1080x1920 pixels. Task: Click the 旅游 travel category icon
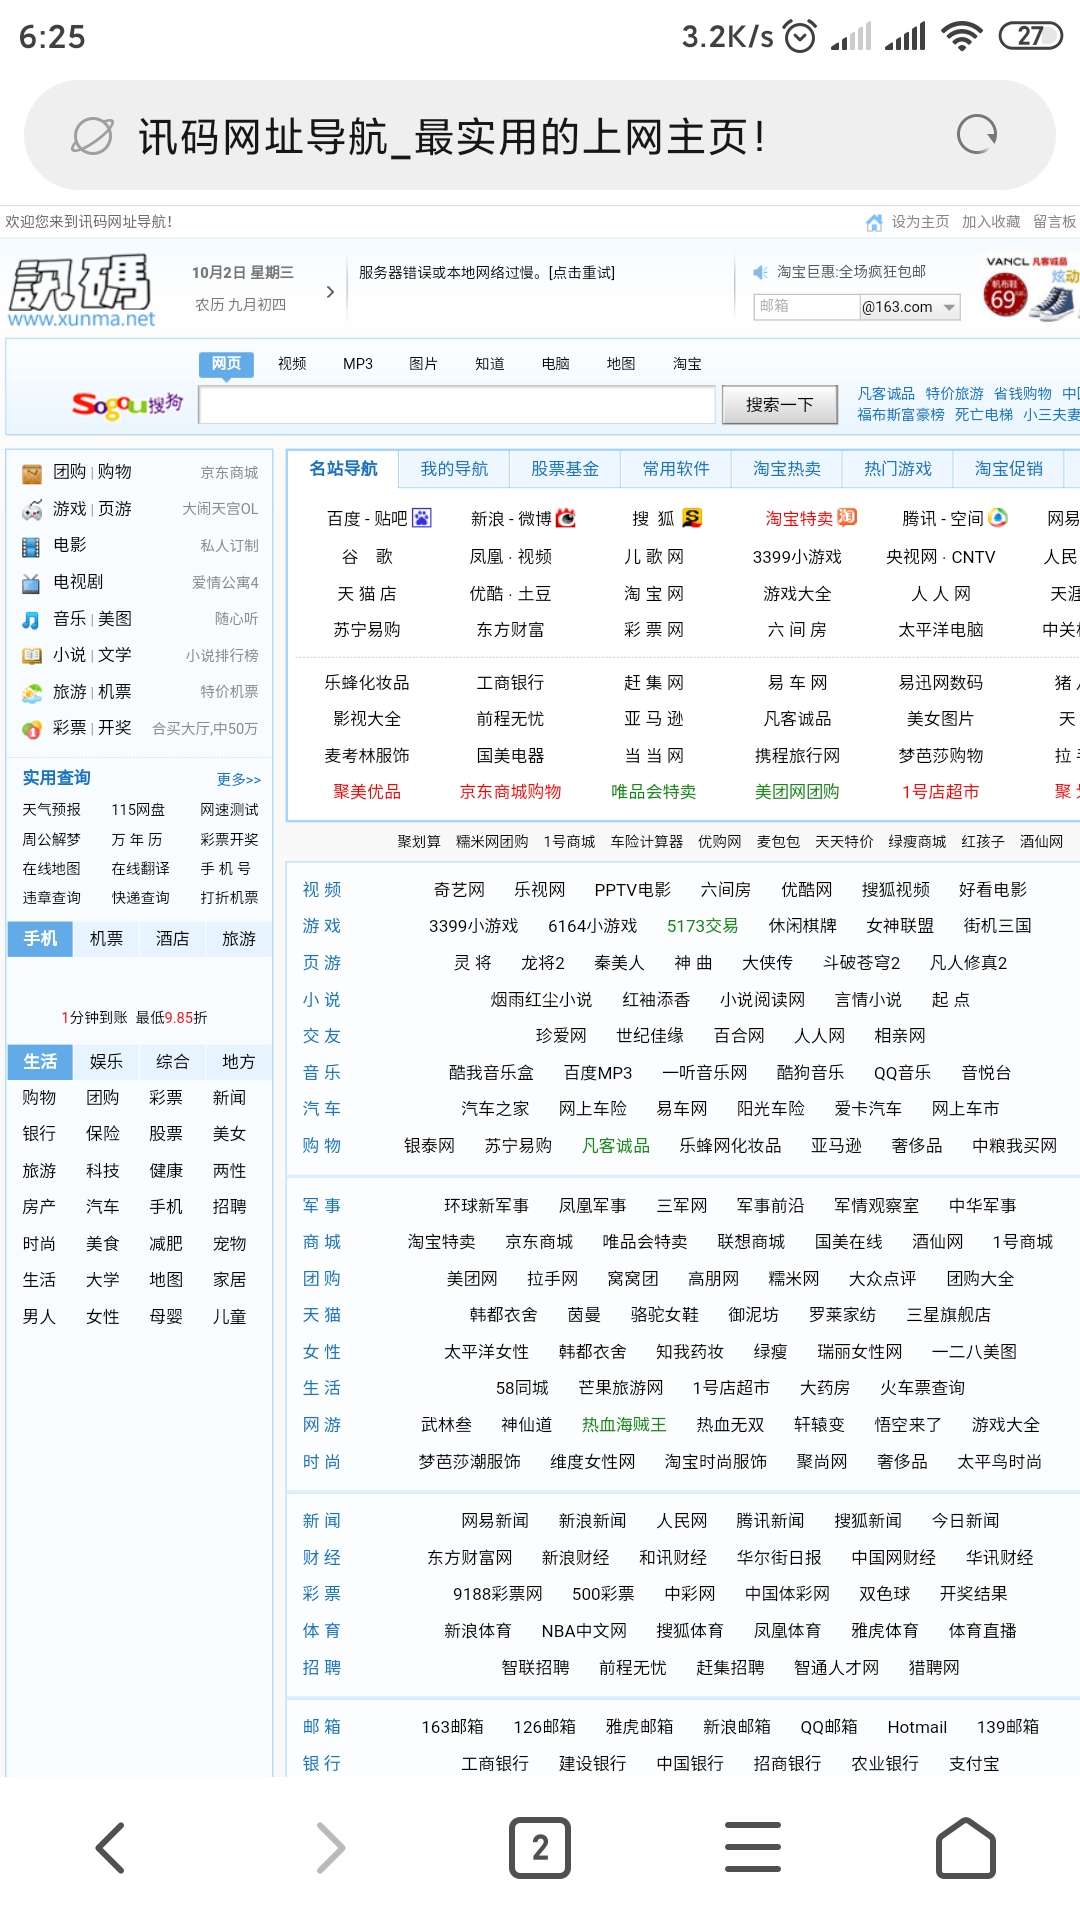(x=32, y=693)
